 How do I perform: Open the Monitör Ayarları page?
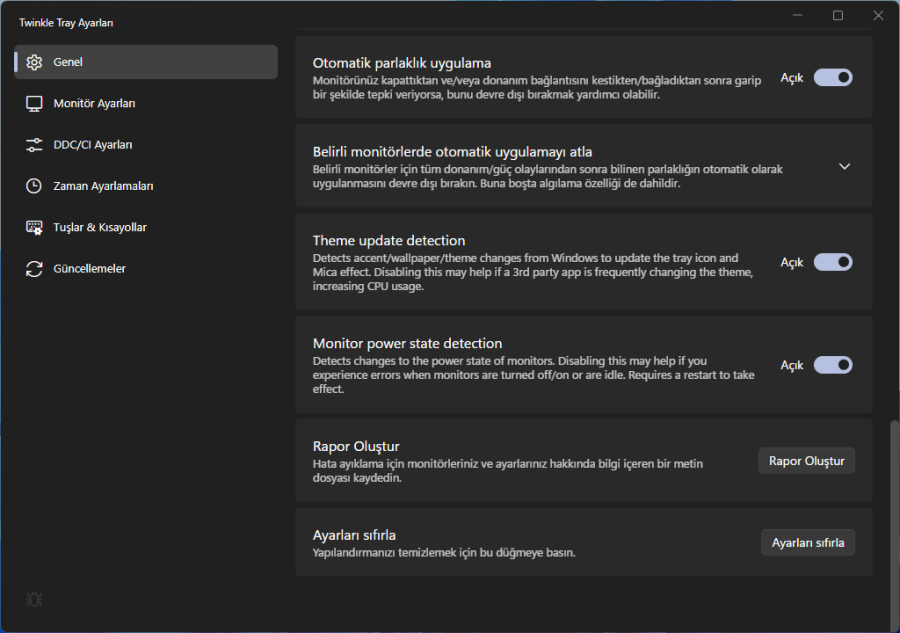(x=94, y=103)
